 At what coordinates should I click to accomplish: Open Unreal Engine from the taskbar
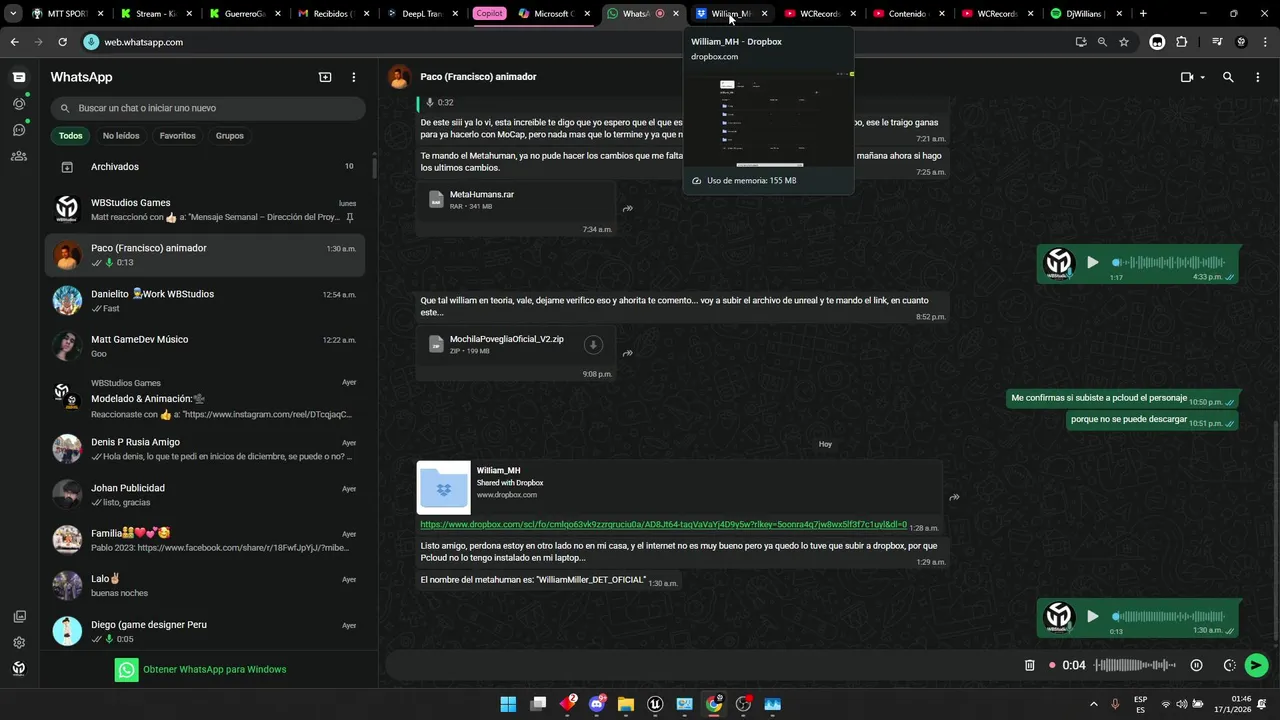[x=655, y=704]
